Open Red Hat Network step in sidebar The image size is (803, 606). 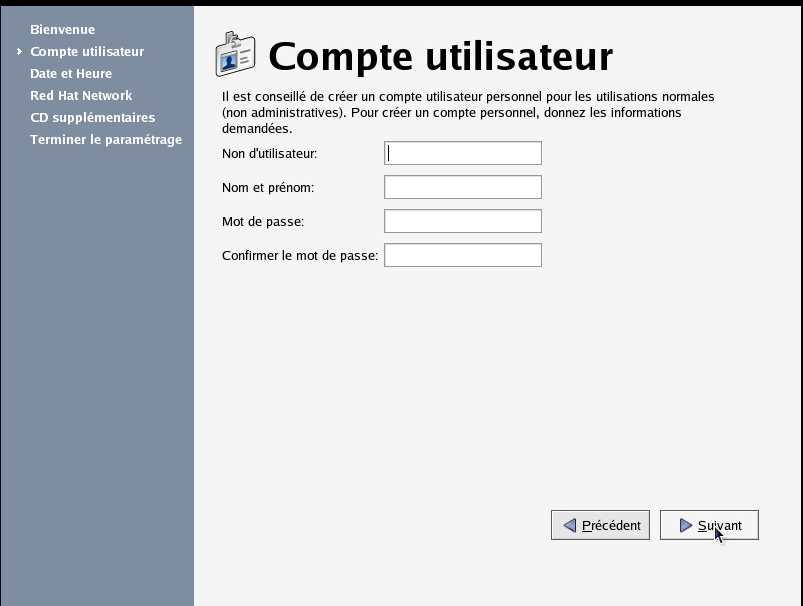pos(81,96)
